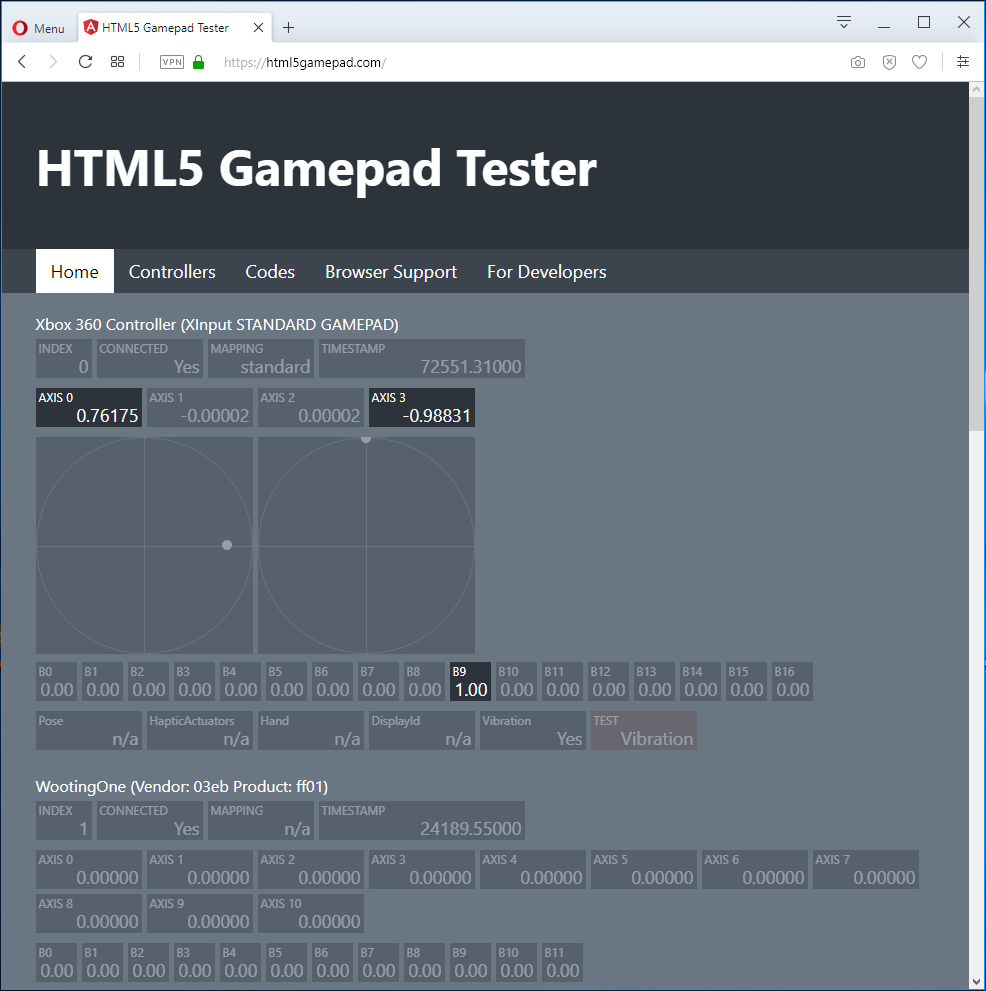Screen dimensions: 986x991
Task: Click the browser back arrow
Action: [x=22, y=62]
